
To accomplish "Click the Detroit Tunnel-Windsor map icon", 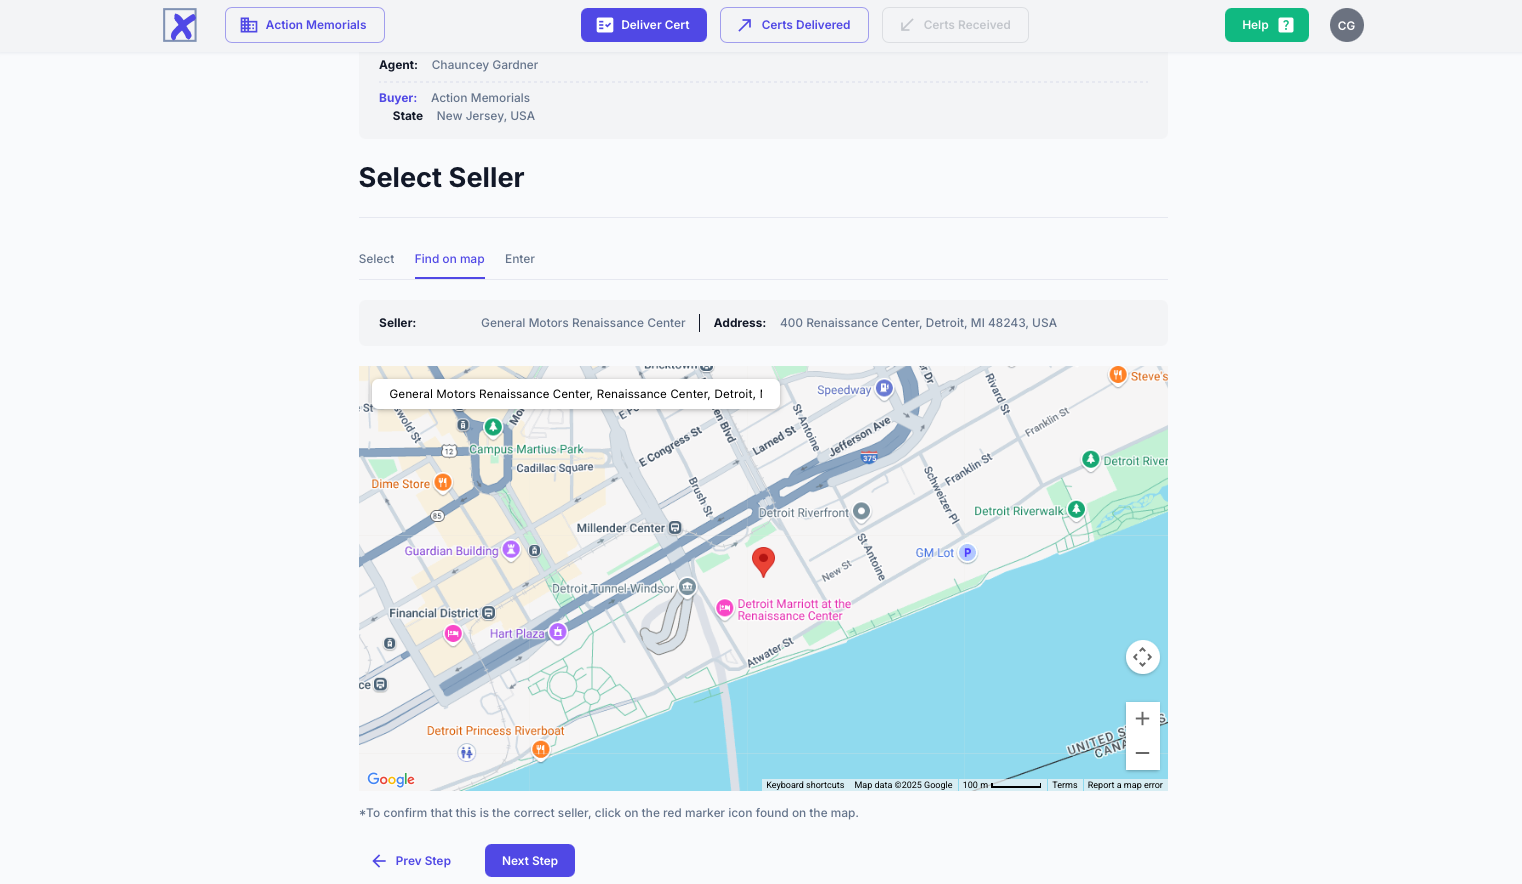I will click(687, 588).
